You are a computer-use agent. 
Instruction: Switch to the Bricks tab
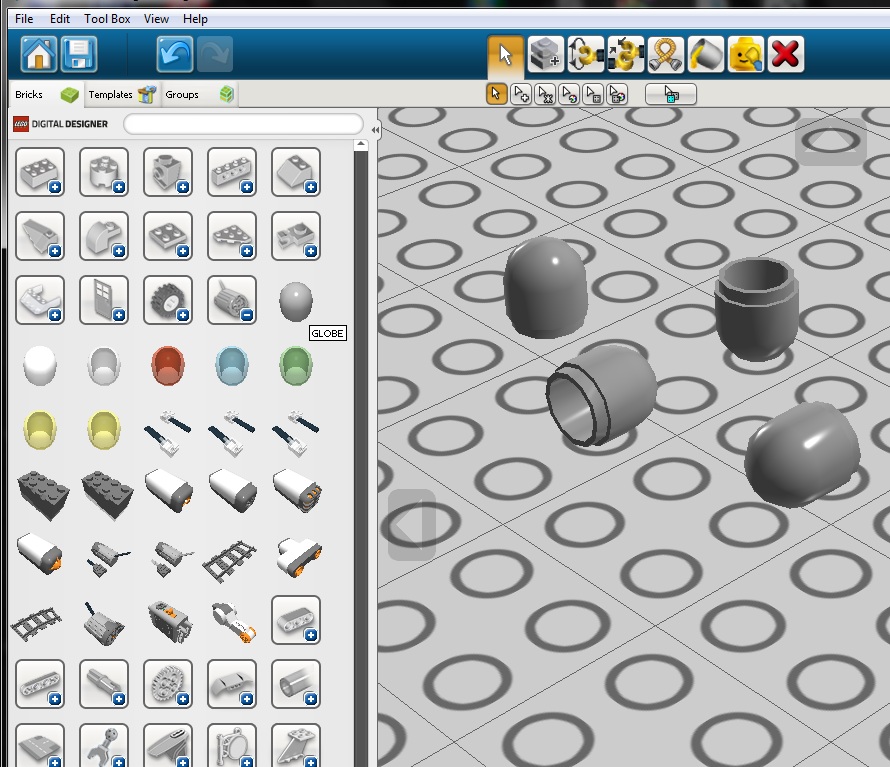[46, 94]
